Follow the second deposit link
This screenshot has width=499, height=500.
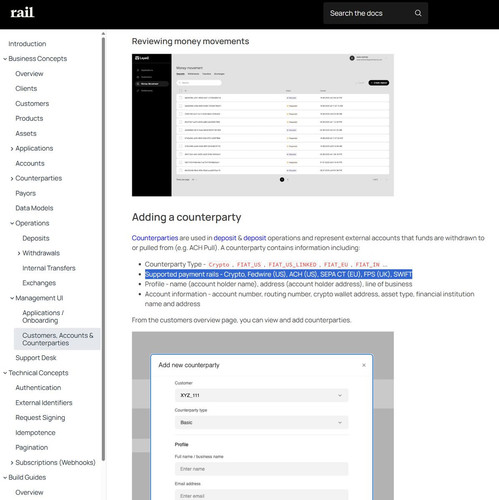255,238
